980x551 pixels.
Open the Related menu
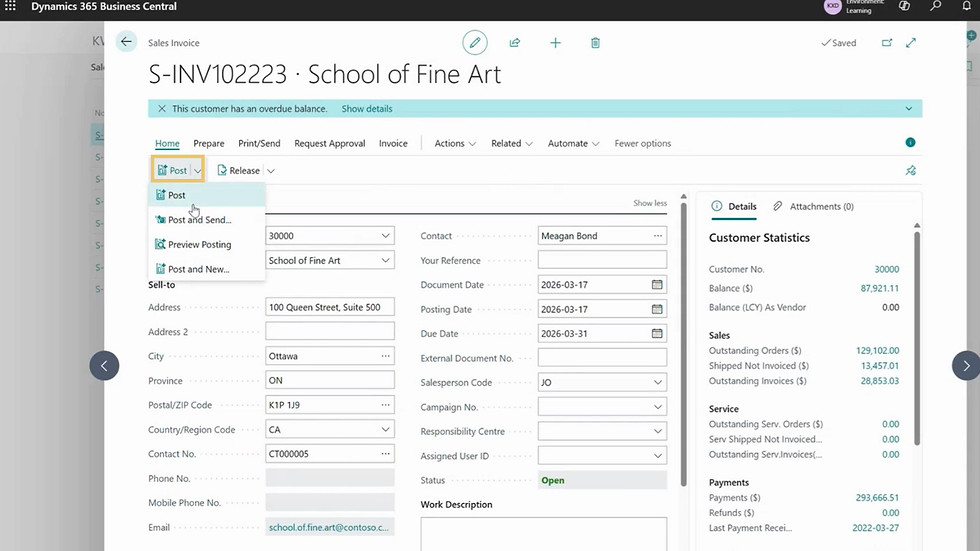(512, 143)
